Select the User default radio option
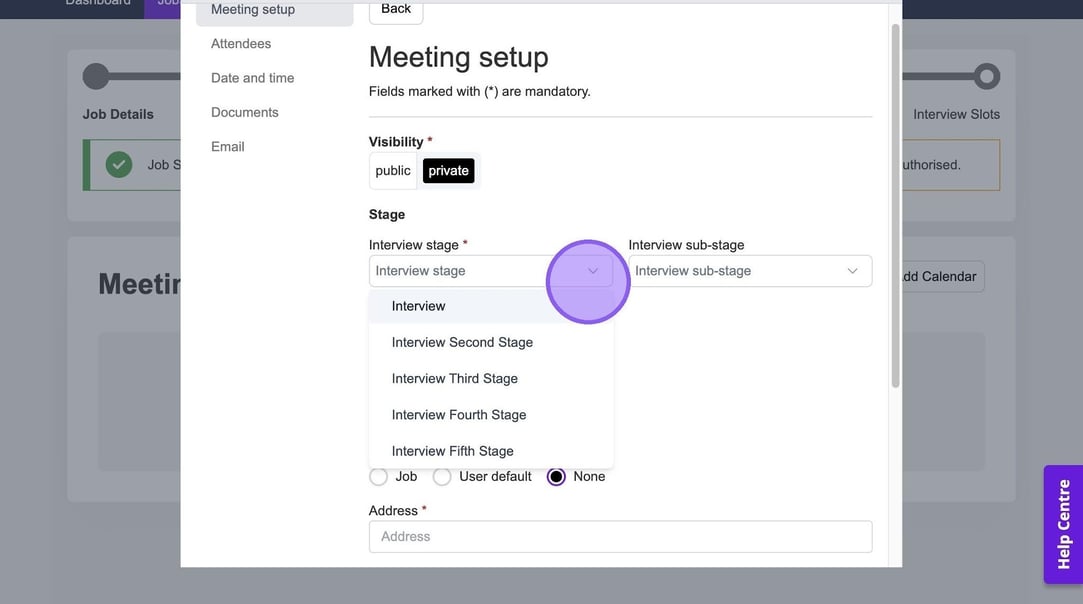This screenshot has height=604, width=1083. pos(442,477)
